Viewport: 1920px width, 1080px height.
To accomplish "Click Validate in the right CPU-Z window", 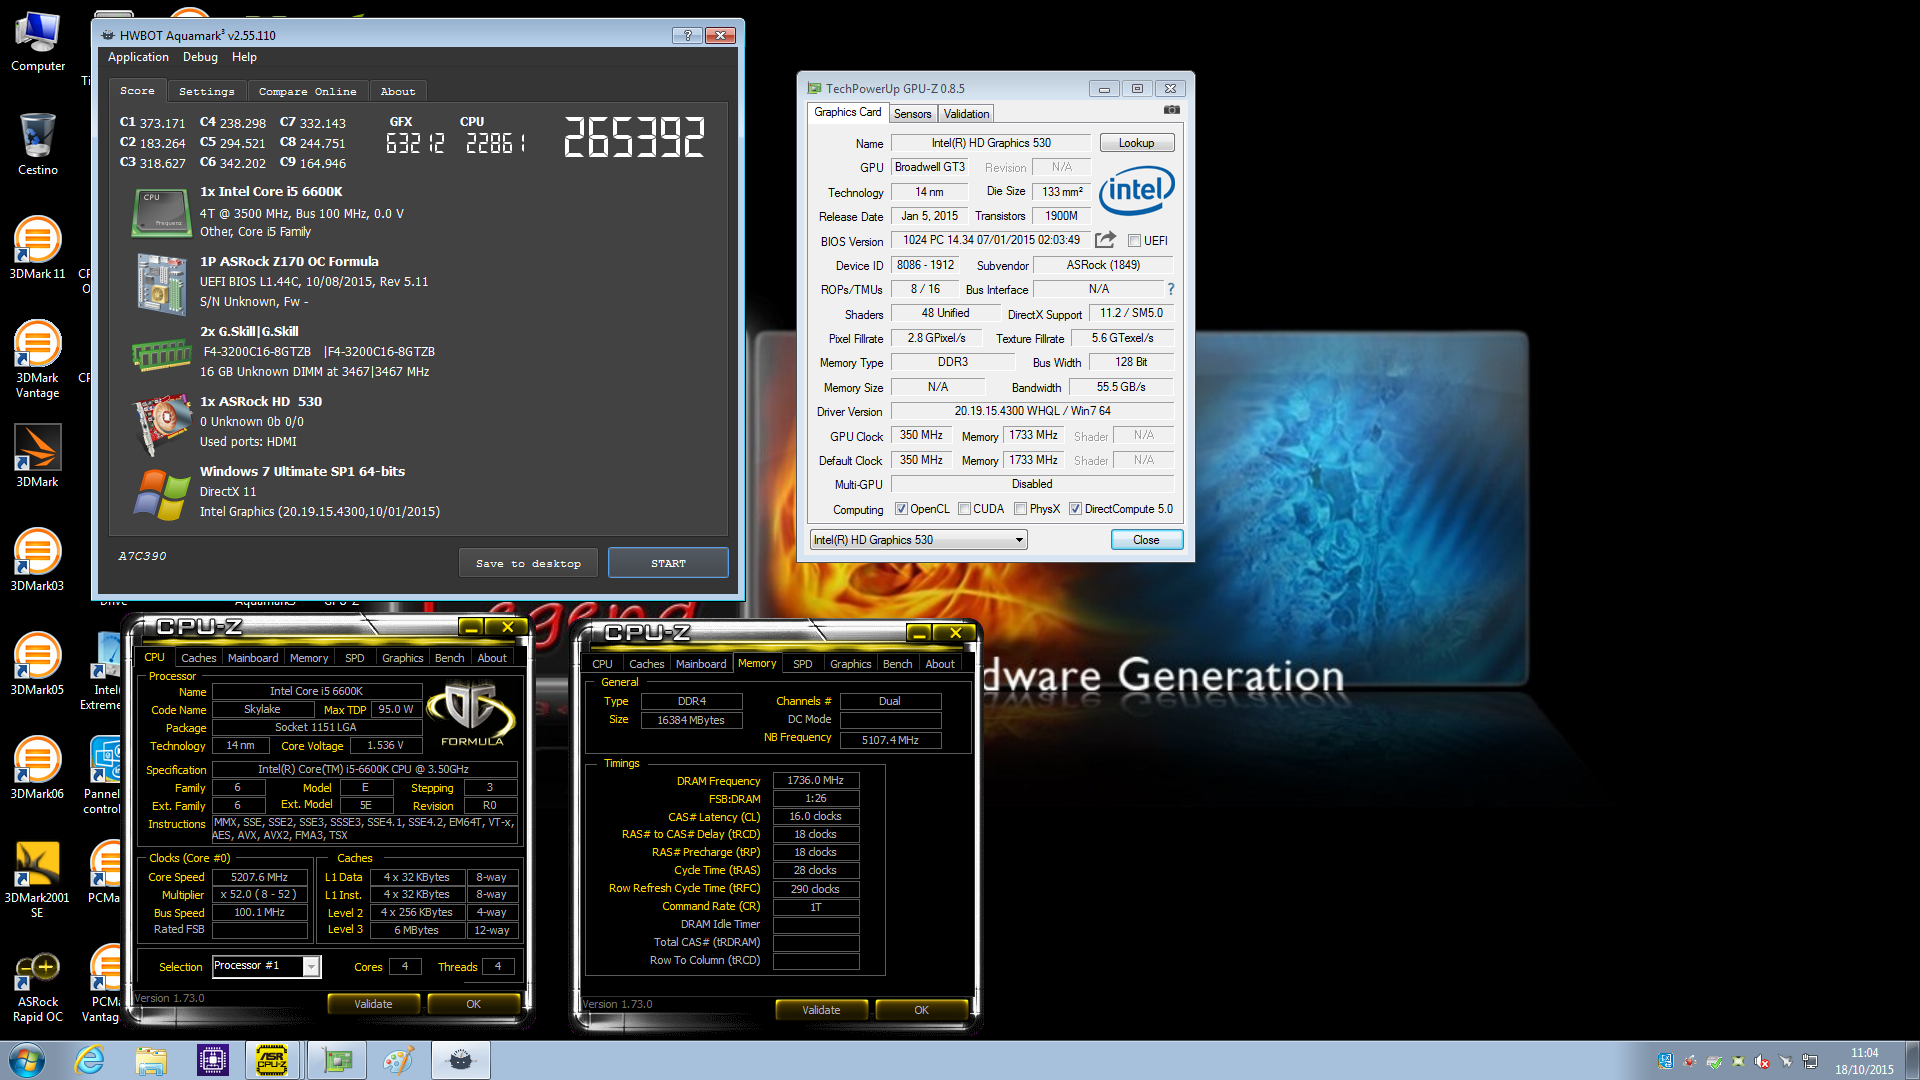I will [x=821, y=1010].
